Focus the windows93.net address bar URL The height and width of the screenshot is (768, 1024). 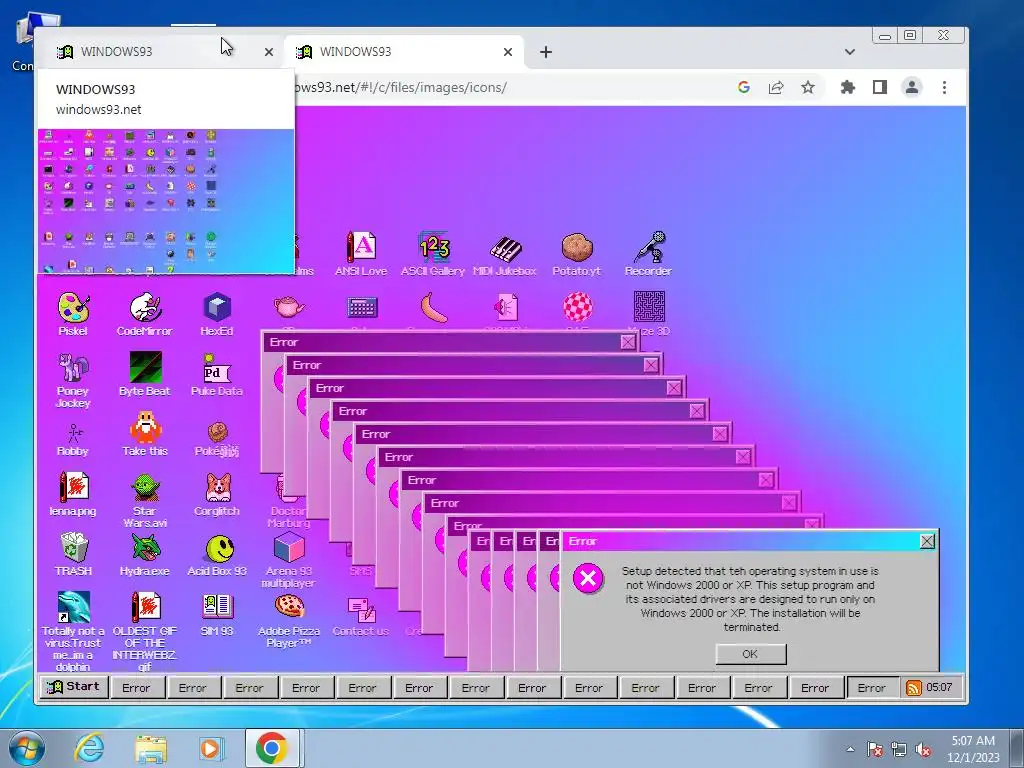402,87
